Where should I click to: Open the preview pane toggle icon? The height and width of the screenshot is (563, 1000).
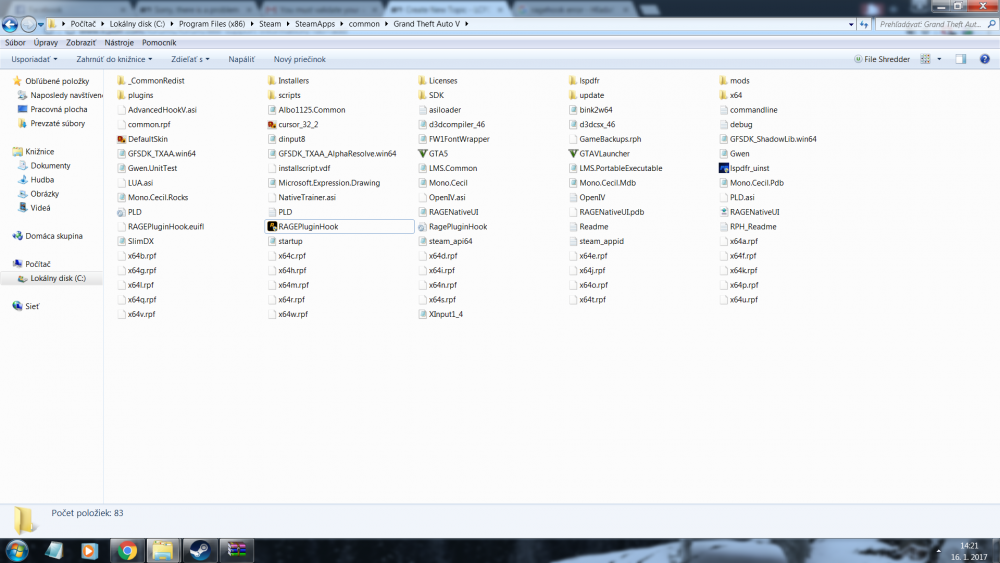(x=960, y=59)
